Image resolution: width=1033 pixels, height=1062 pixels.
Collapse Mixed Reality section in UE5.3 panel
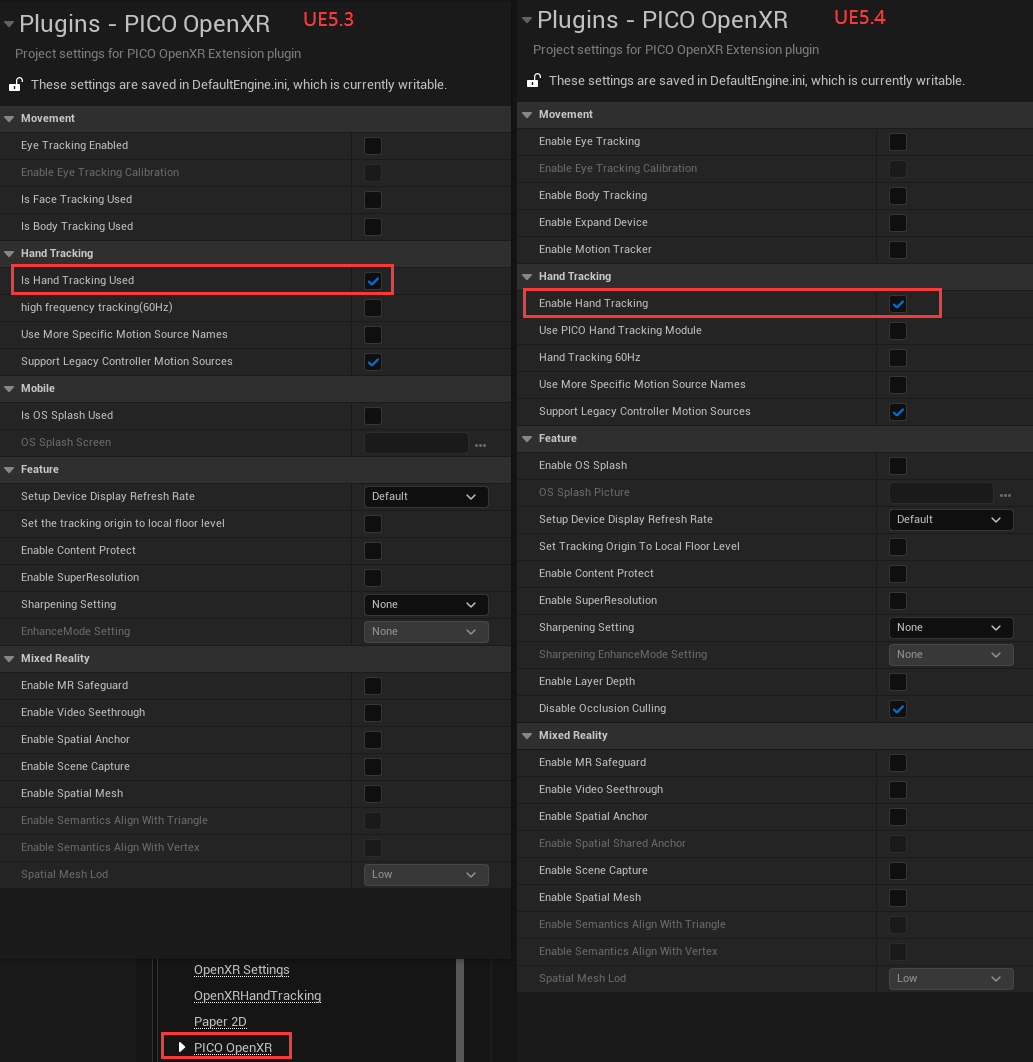coord(9,659)
